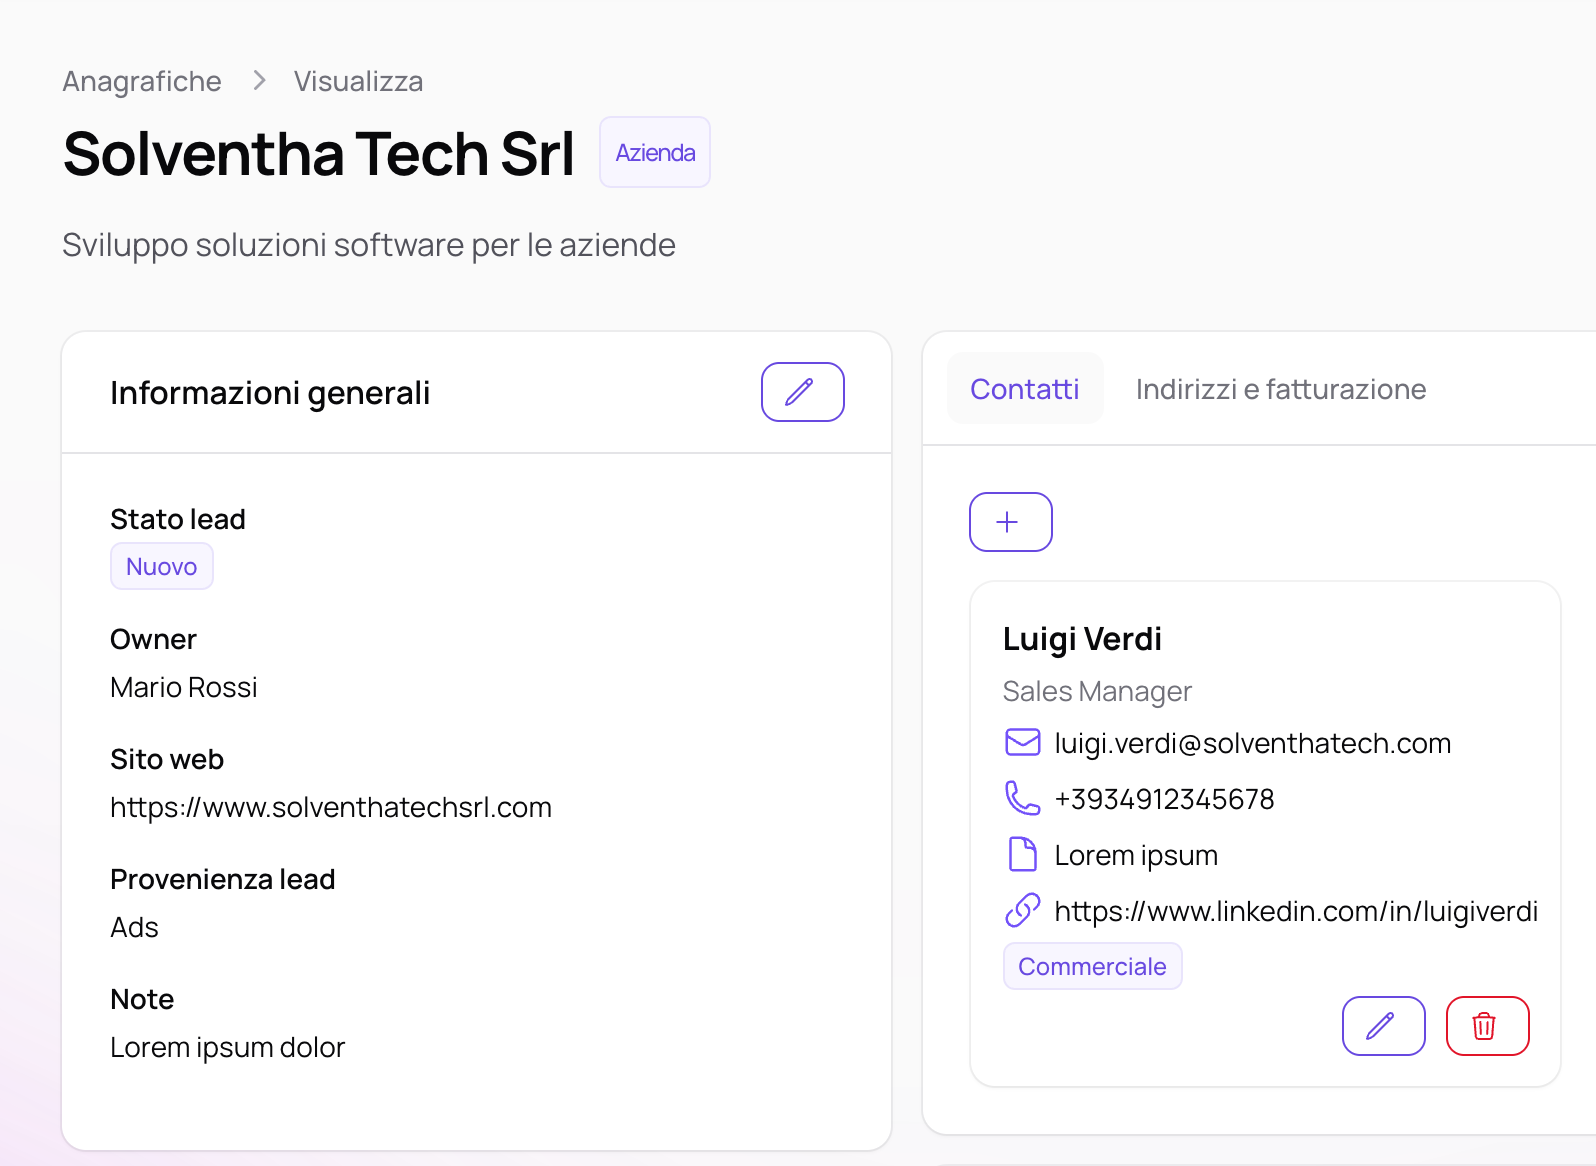Edit the Luigi Verdi contact
This screenshot has height=1166, width=1596.
point(1383,1026)
